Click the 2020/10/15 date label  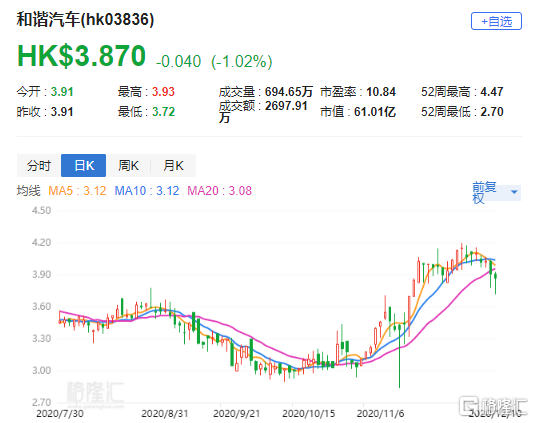[309, 413]
